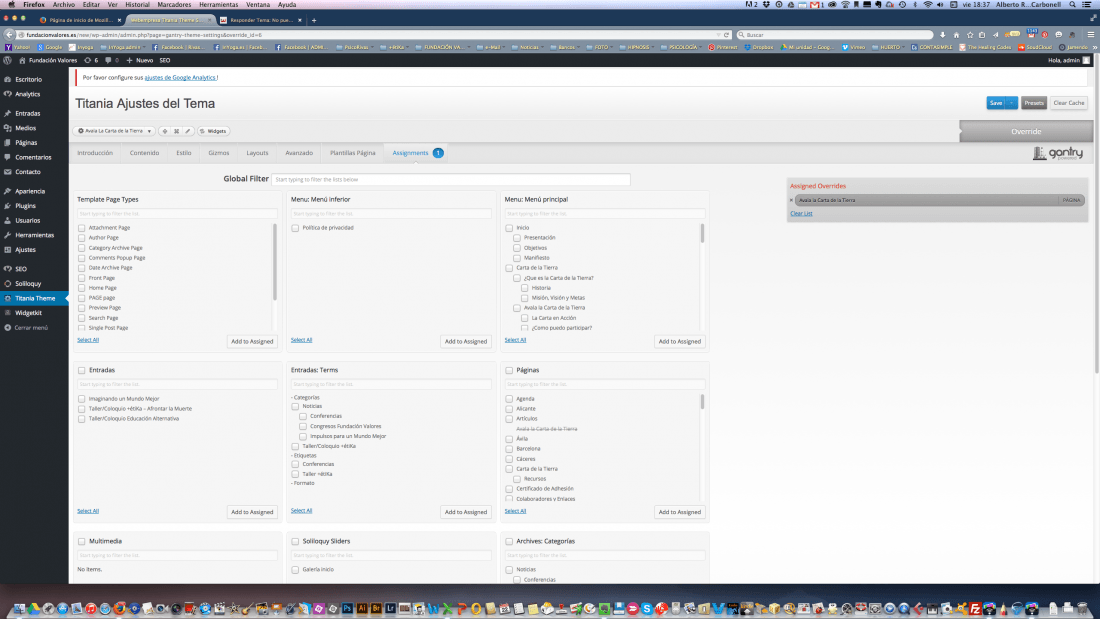1100x619 pixels.
Task: Check the Entradas header checkbox
Action: pyautogui.click(x=81, y=371)
